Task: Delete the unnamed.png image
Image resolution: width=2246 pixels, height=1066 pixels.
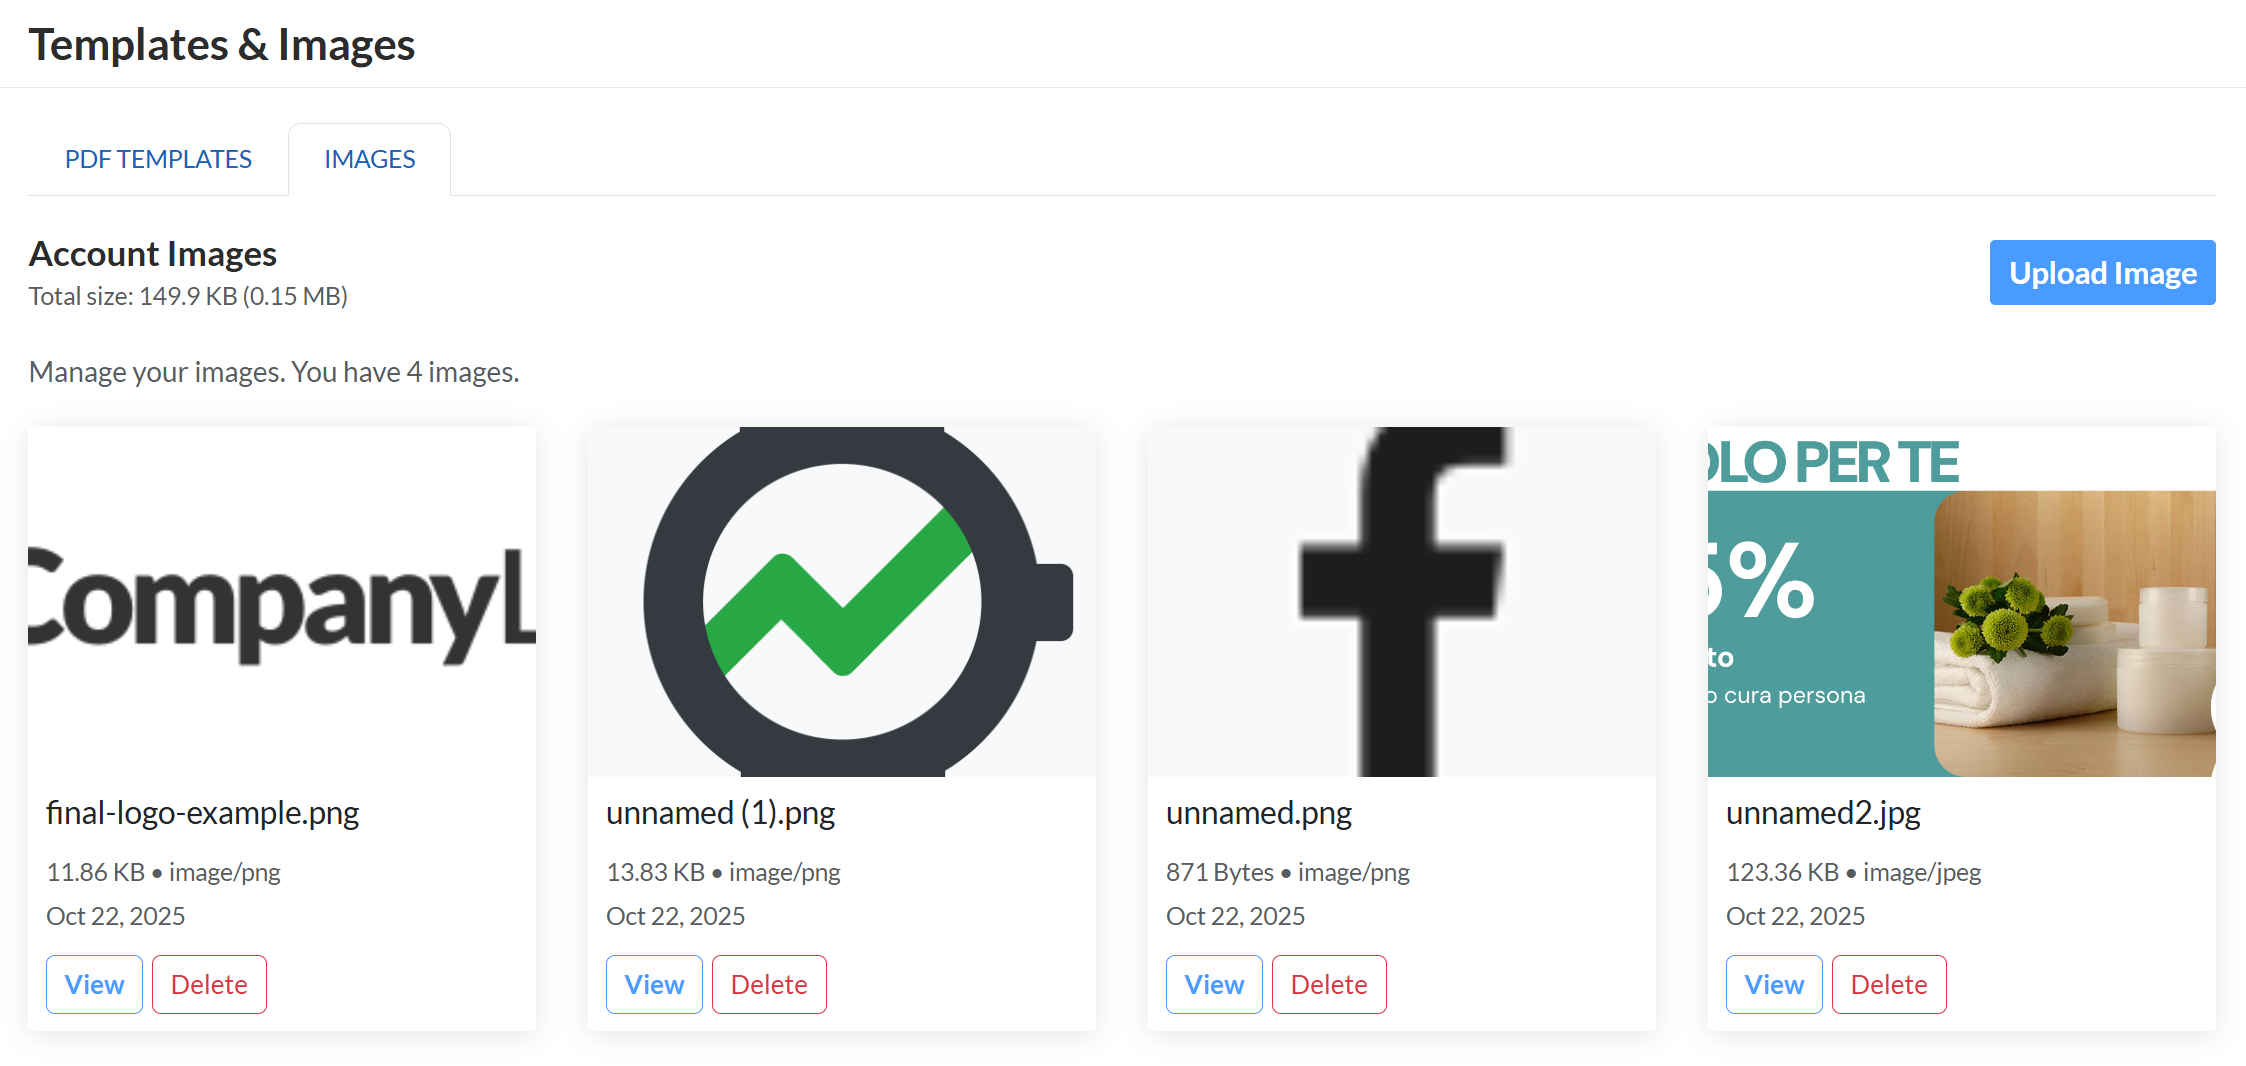Action: click(1328, 984)
